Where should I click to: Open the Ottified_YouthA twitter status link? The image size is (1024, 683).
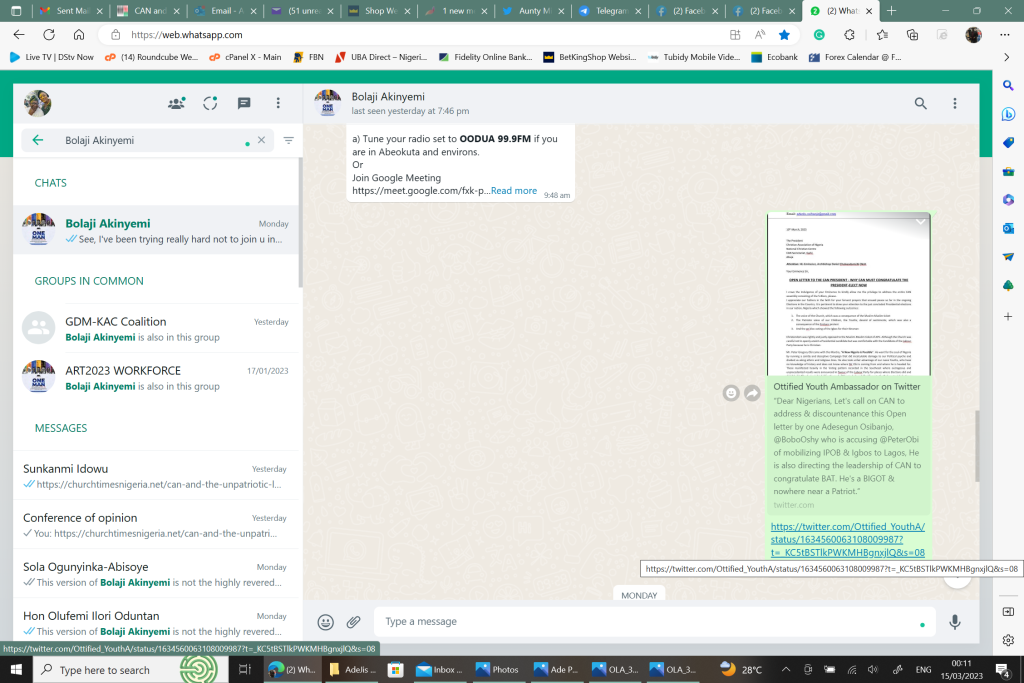[847, 539]
